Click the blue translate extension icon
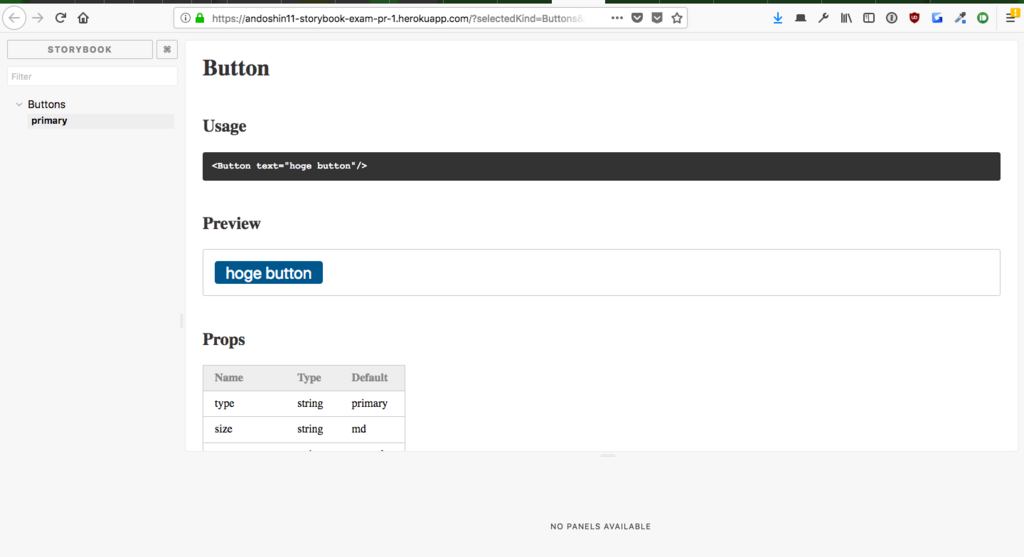This screenshot has height=557, width=1024. 937,18
